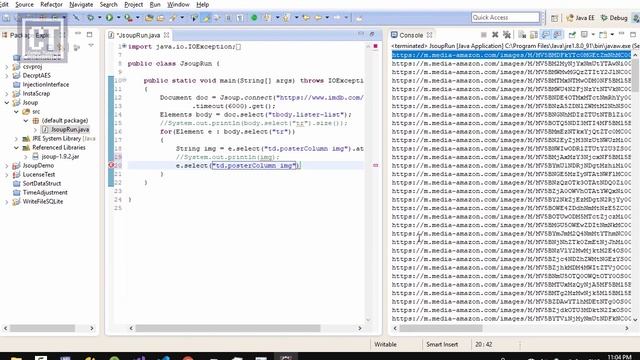Click the Run External Tools icon

click(x=128, y=18)
